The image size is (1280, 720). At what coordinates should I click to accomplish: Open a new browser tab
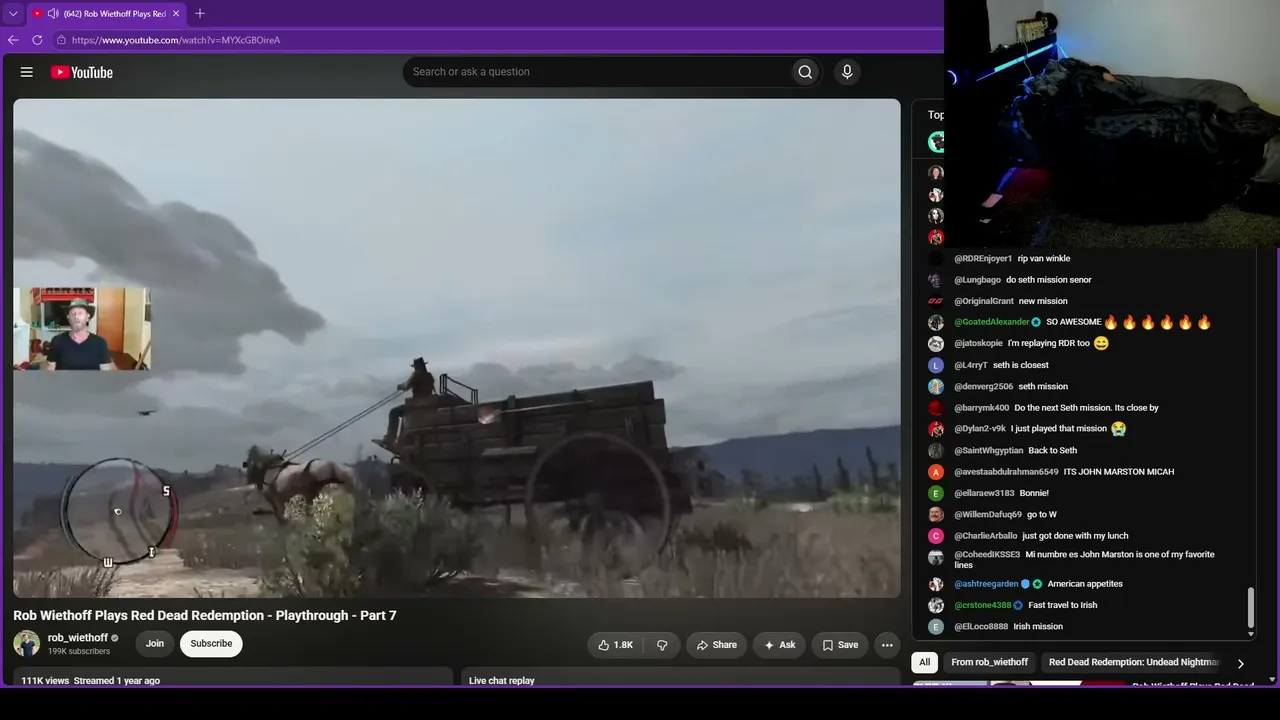200,14
